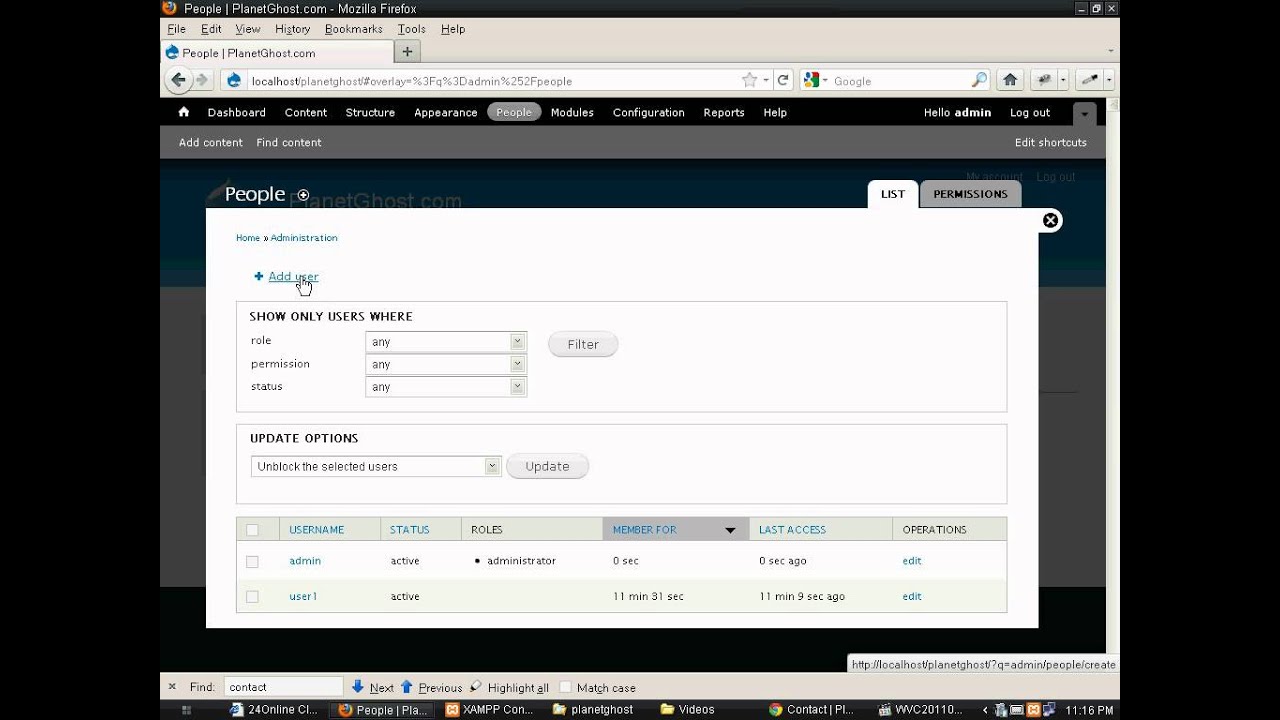Open Windows Start button in taskbar
Screen dimensions: 1280x720
(x=186, y=710)
